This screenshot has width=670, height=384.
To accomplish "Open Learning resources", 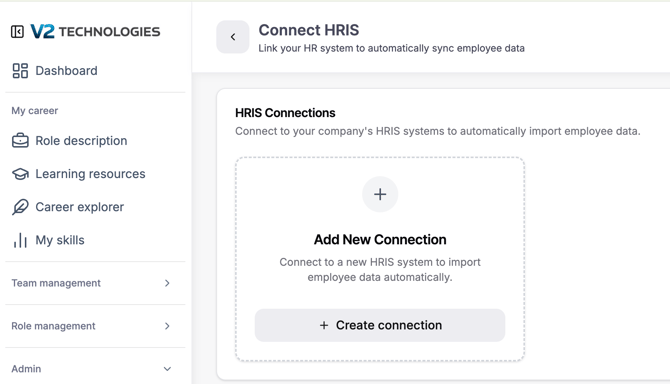I will pos(90,174).
